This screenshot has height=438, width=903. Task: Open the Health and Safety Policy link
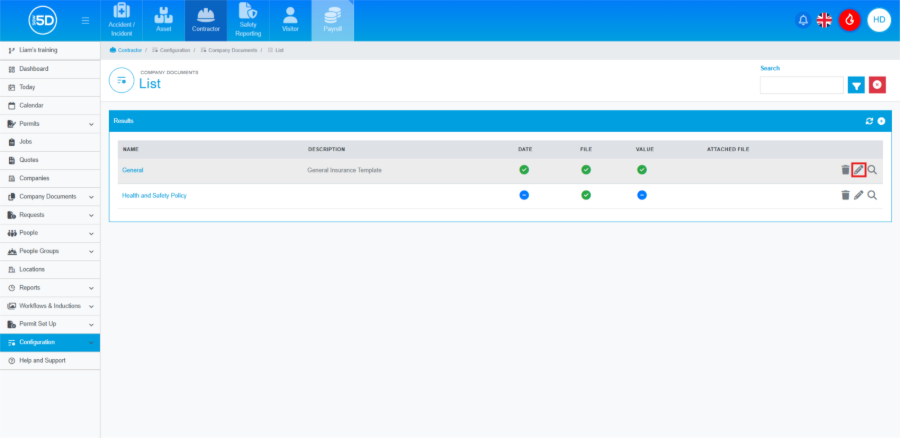click(154, 195)
